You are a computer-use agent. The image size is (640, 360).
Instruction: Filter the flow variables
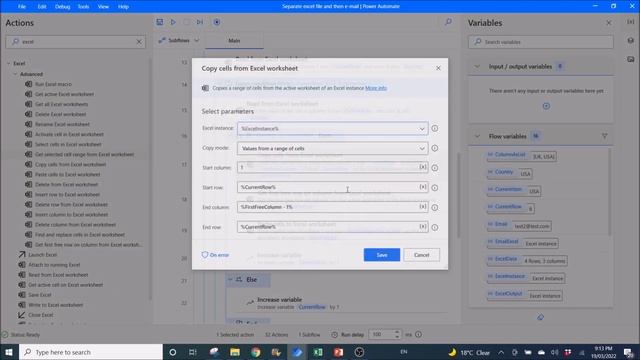tap(604, 136)
